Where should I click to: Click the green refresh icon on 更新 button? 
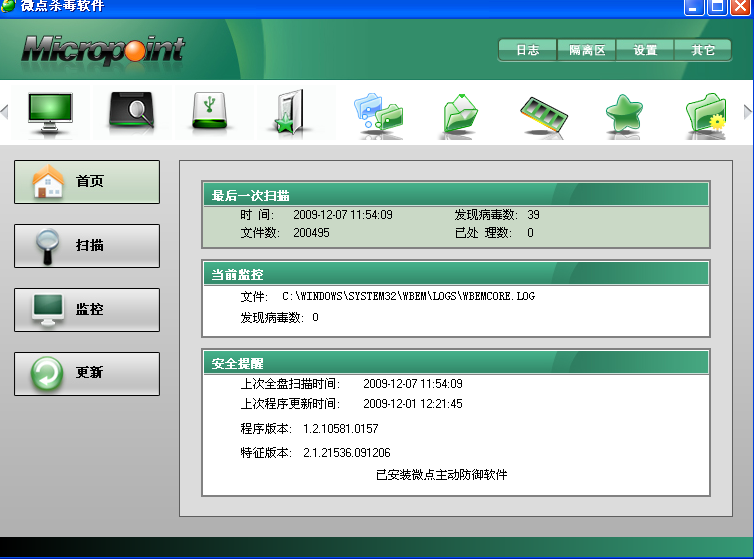tap(47, 373)
